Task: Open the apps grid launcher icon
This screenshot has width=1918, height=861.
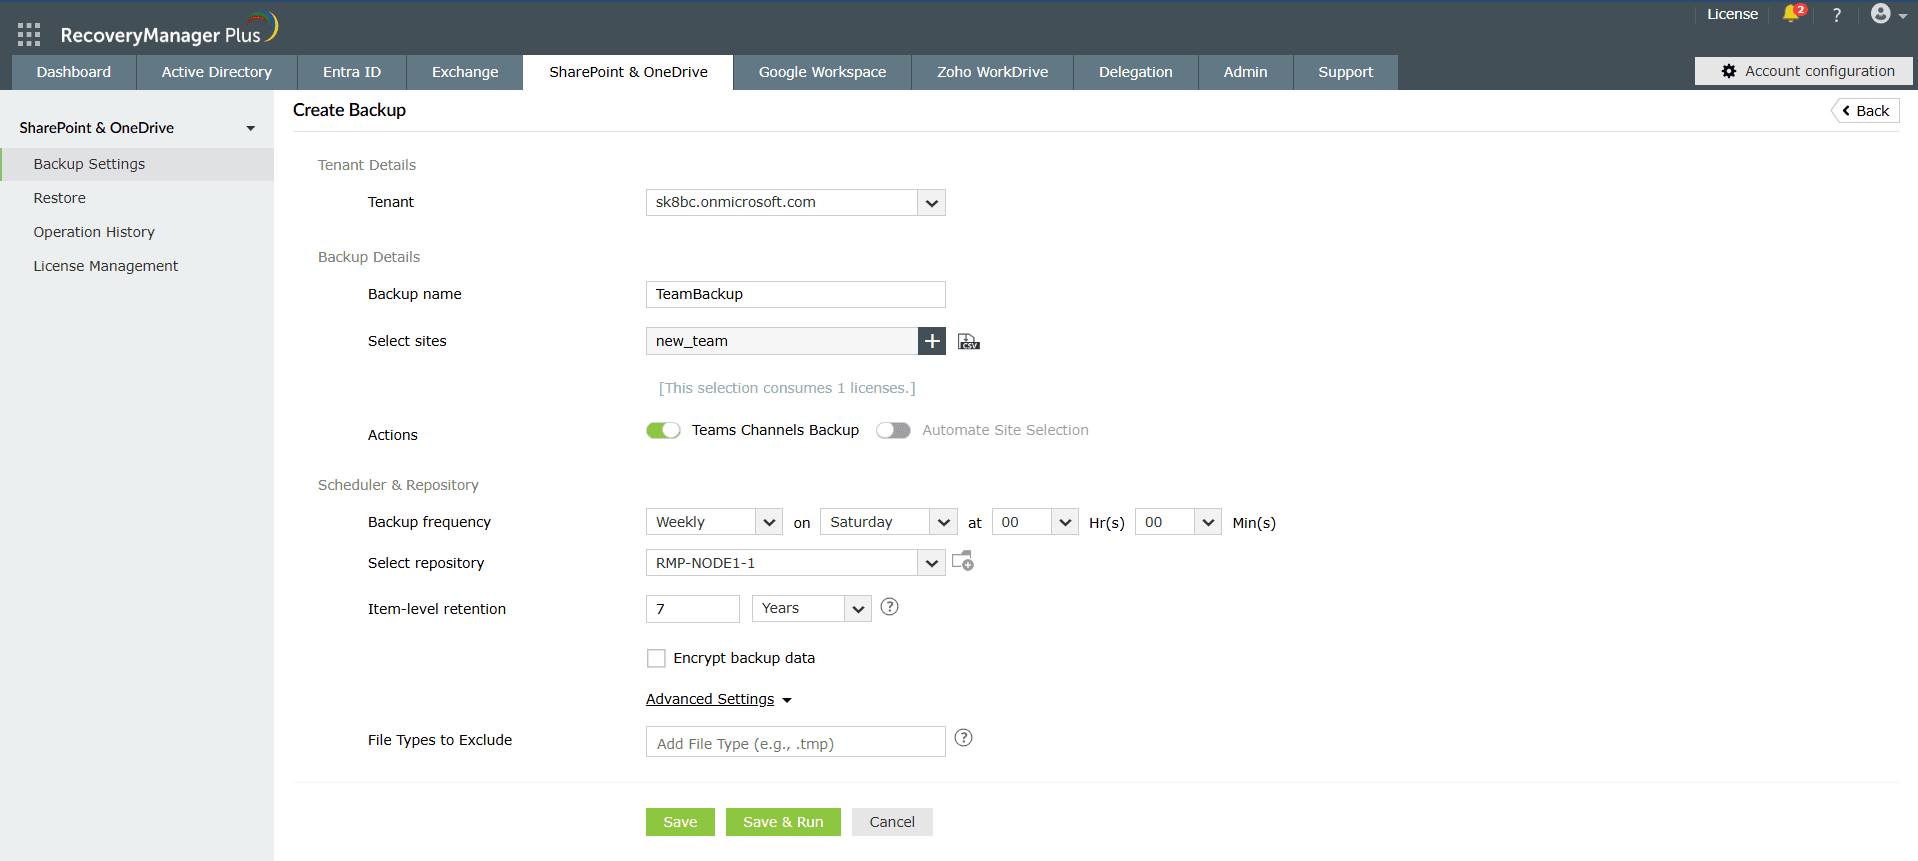Action: pyautogui.click(x=29, y=35)
